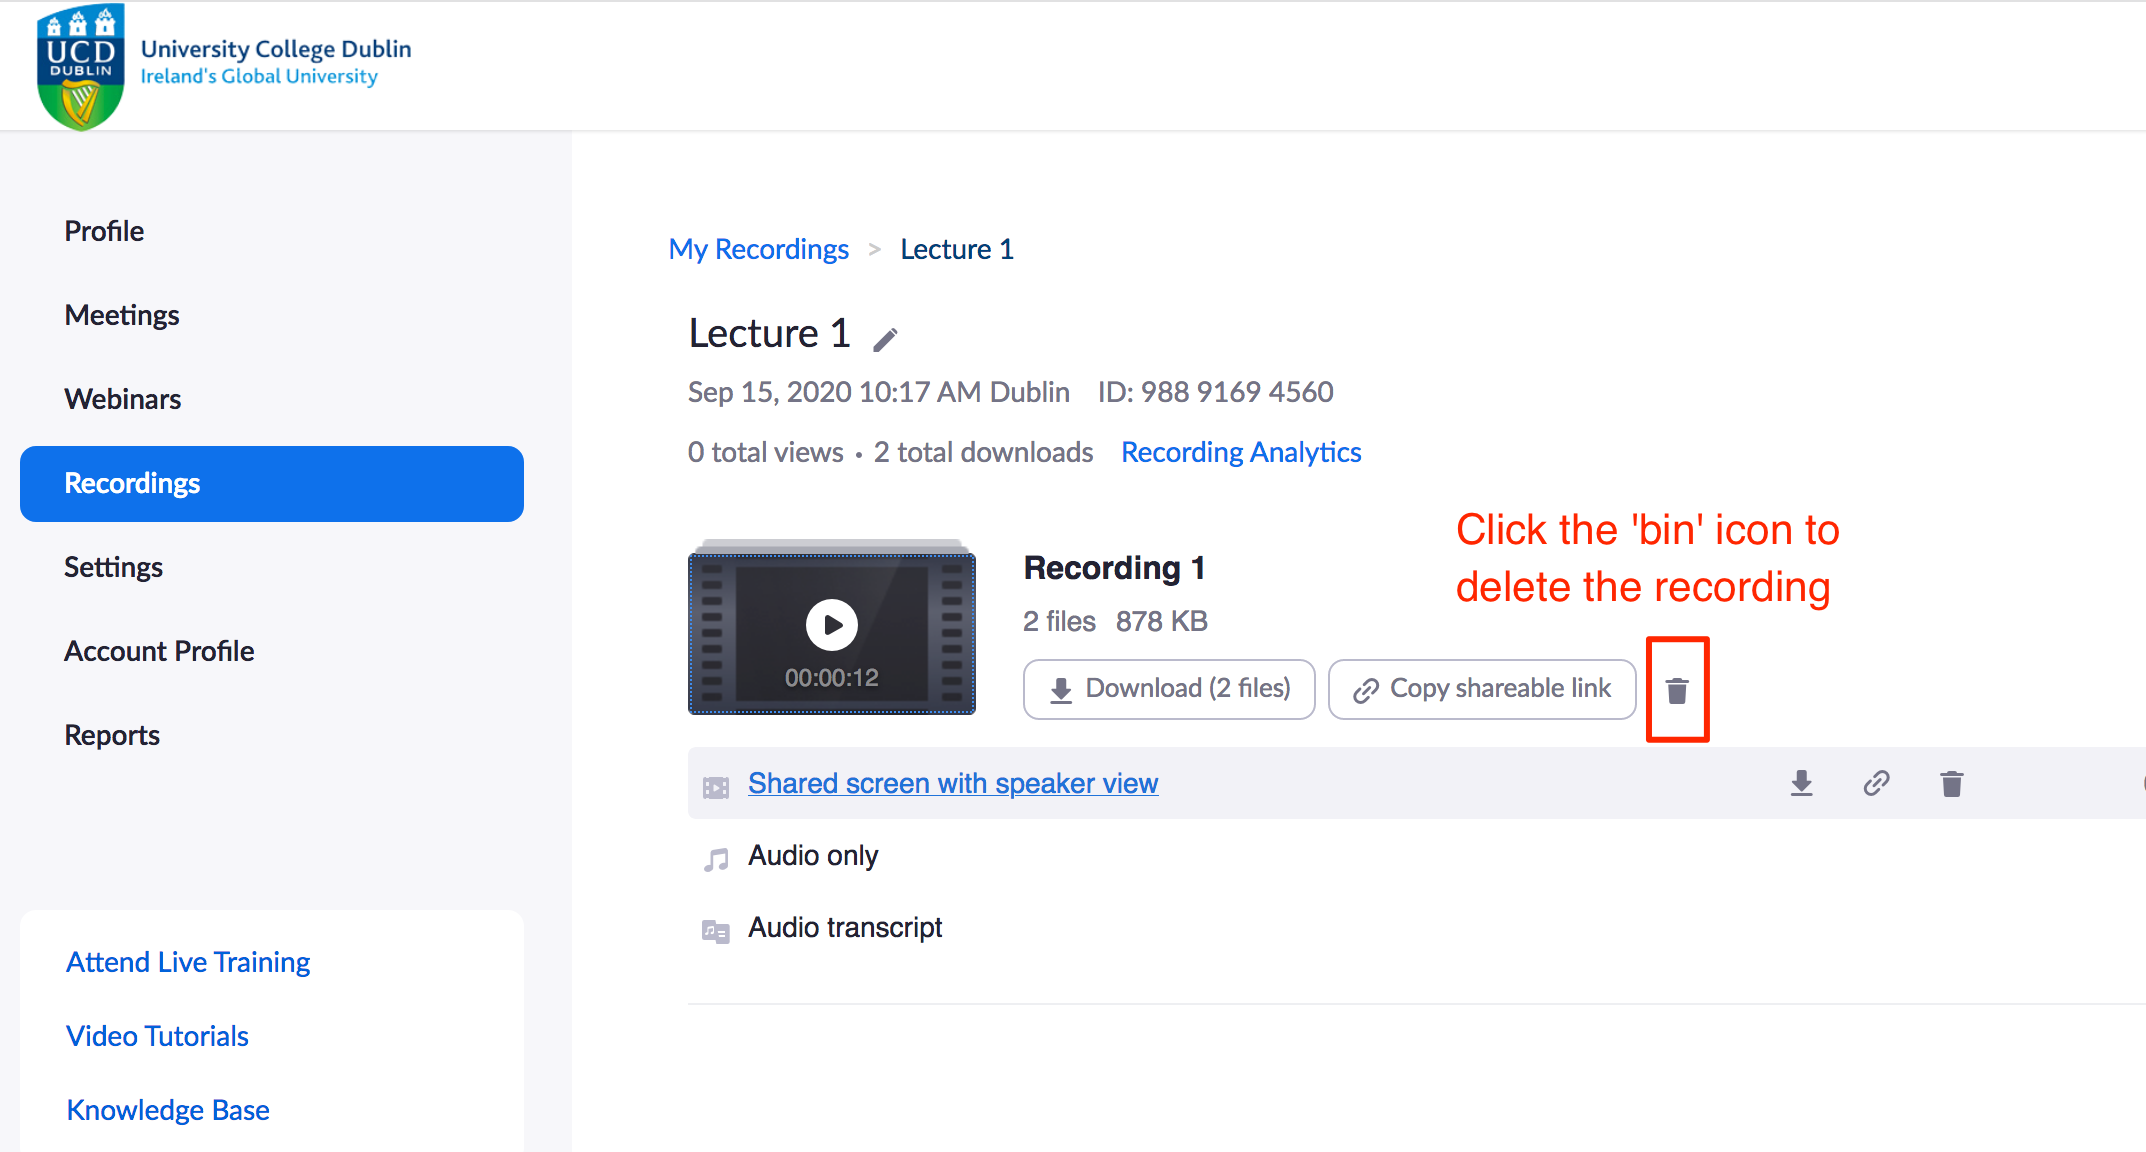2146x1152 pixels.
Task: Click the 0 total views text
Action: coord(766,452)
